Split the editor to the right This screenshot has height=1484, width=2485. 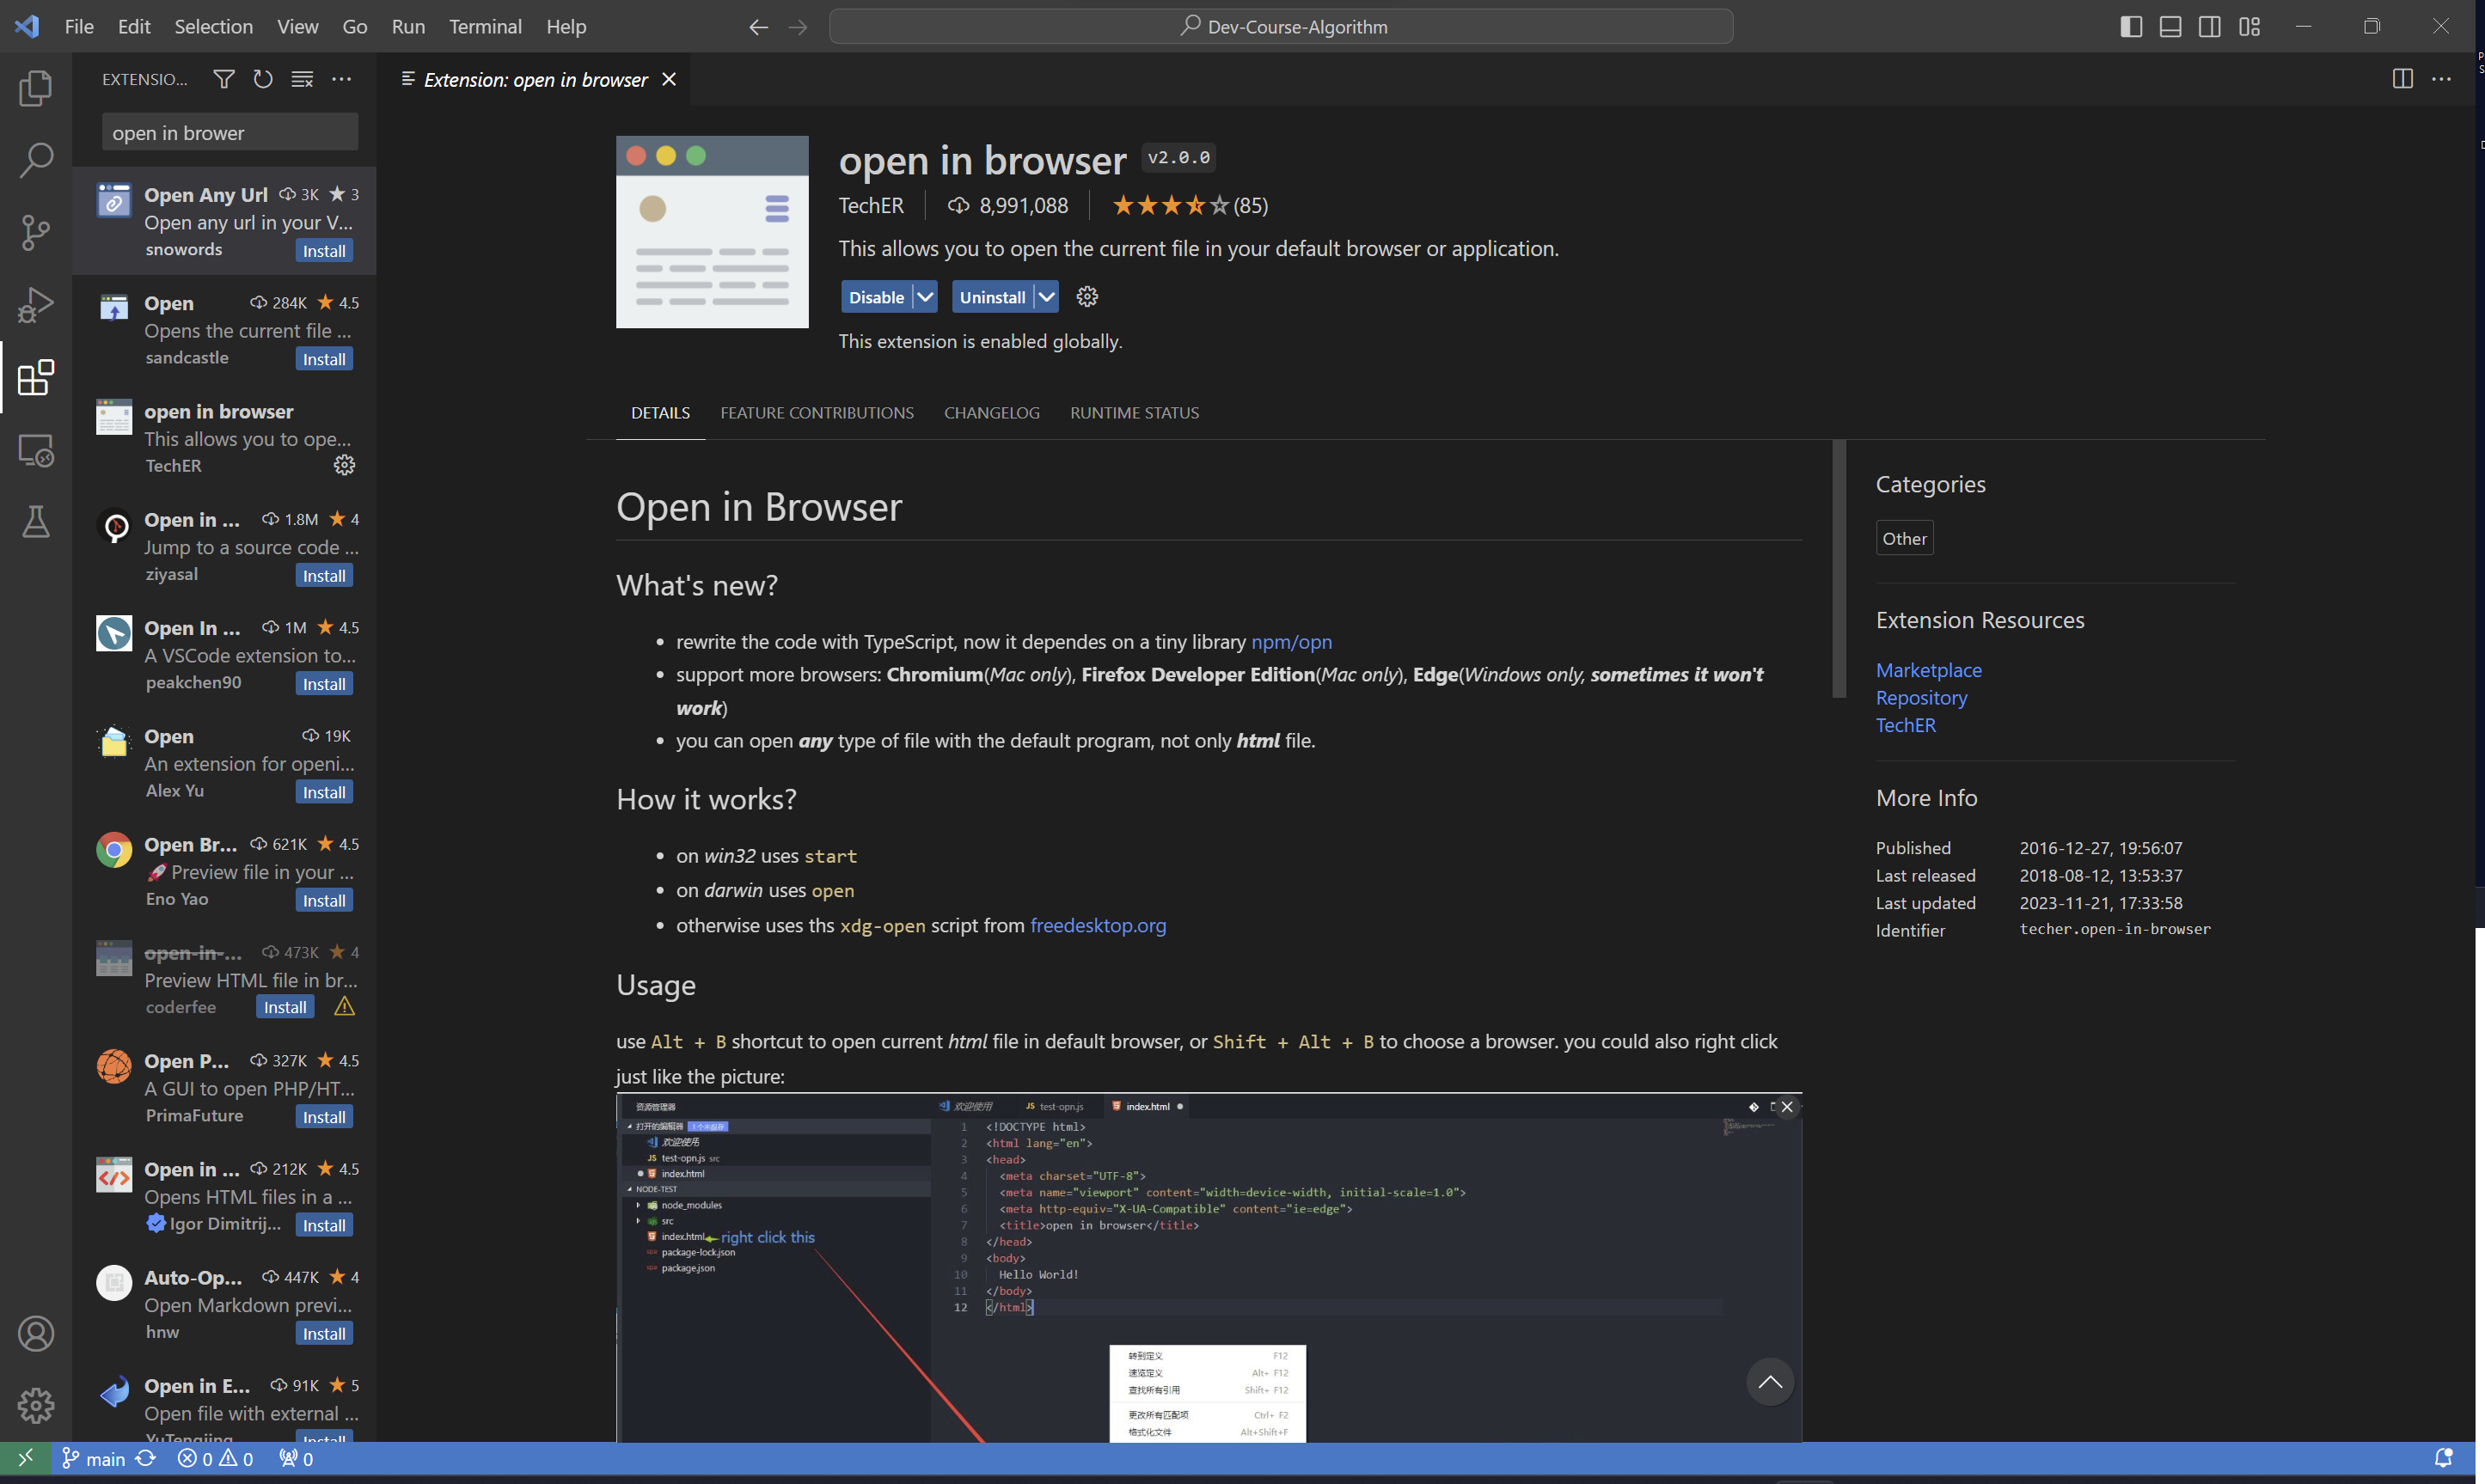[x=2402, y=79]
